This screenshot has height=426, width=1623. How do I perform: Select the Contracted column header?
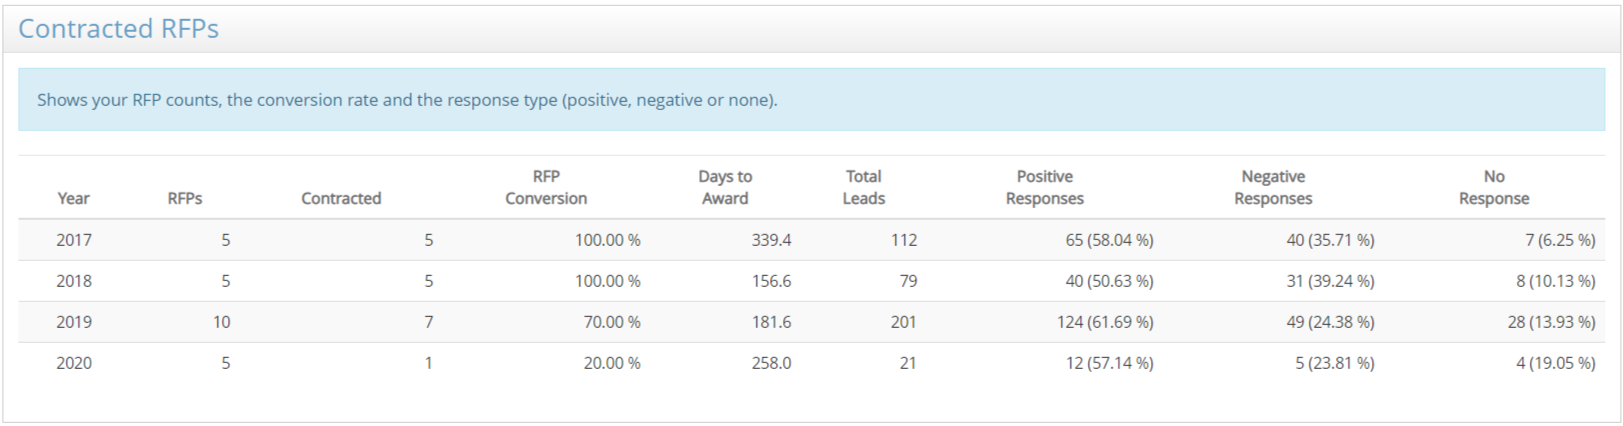click(341, 198)
